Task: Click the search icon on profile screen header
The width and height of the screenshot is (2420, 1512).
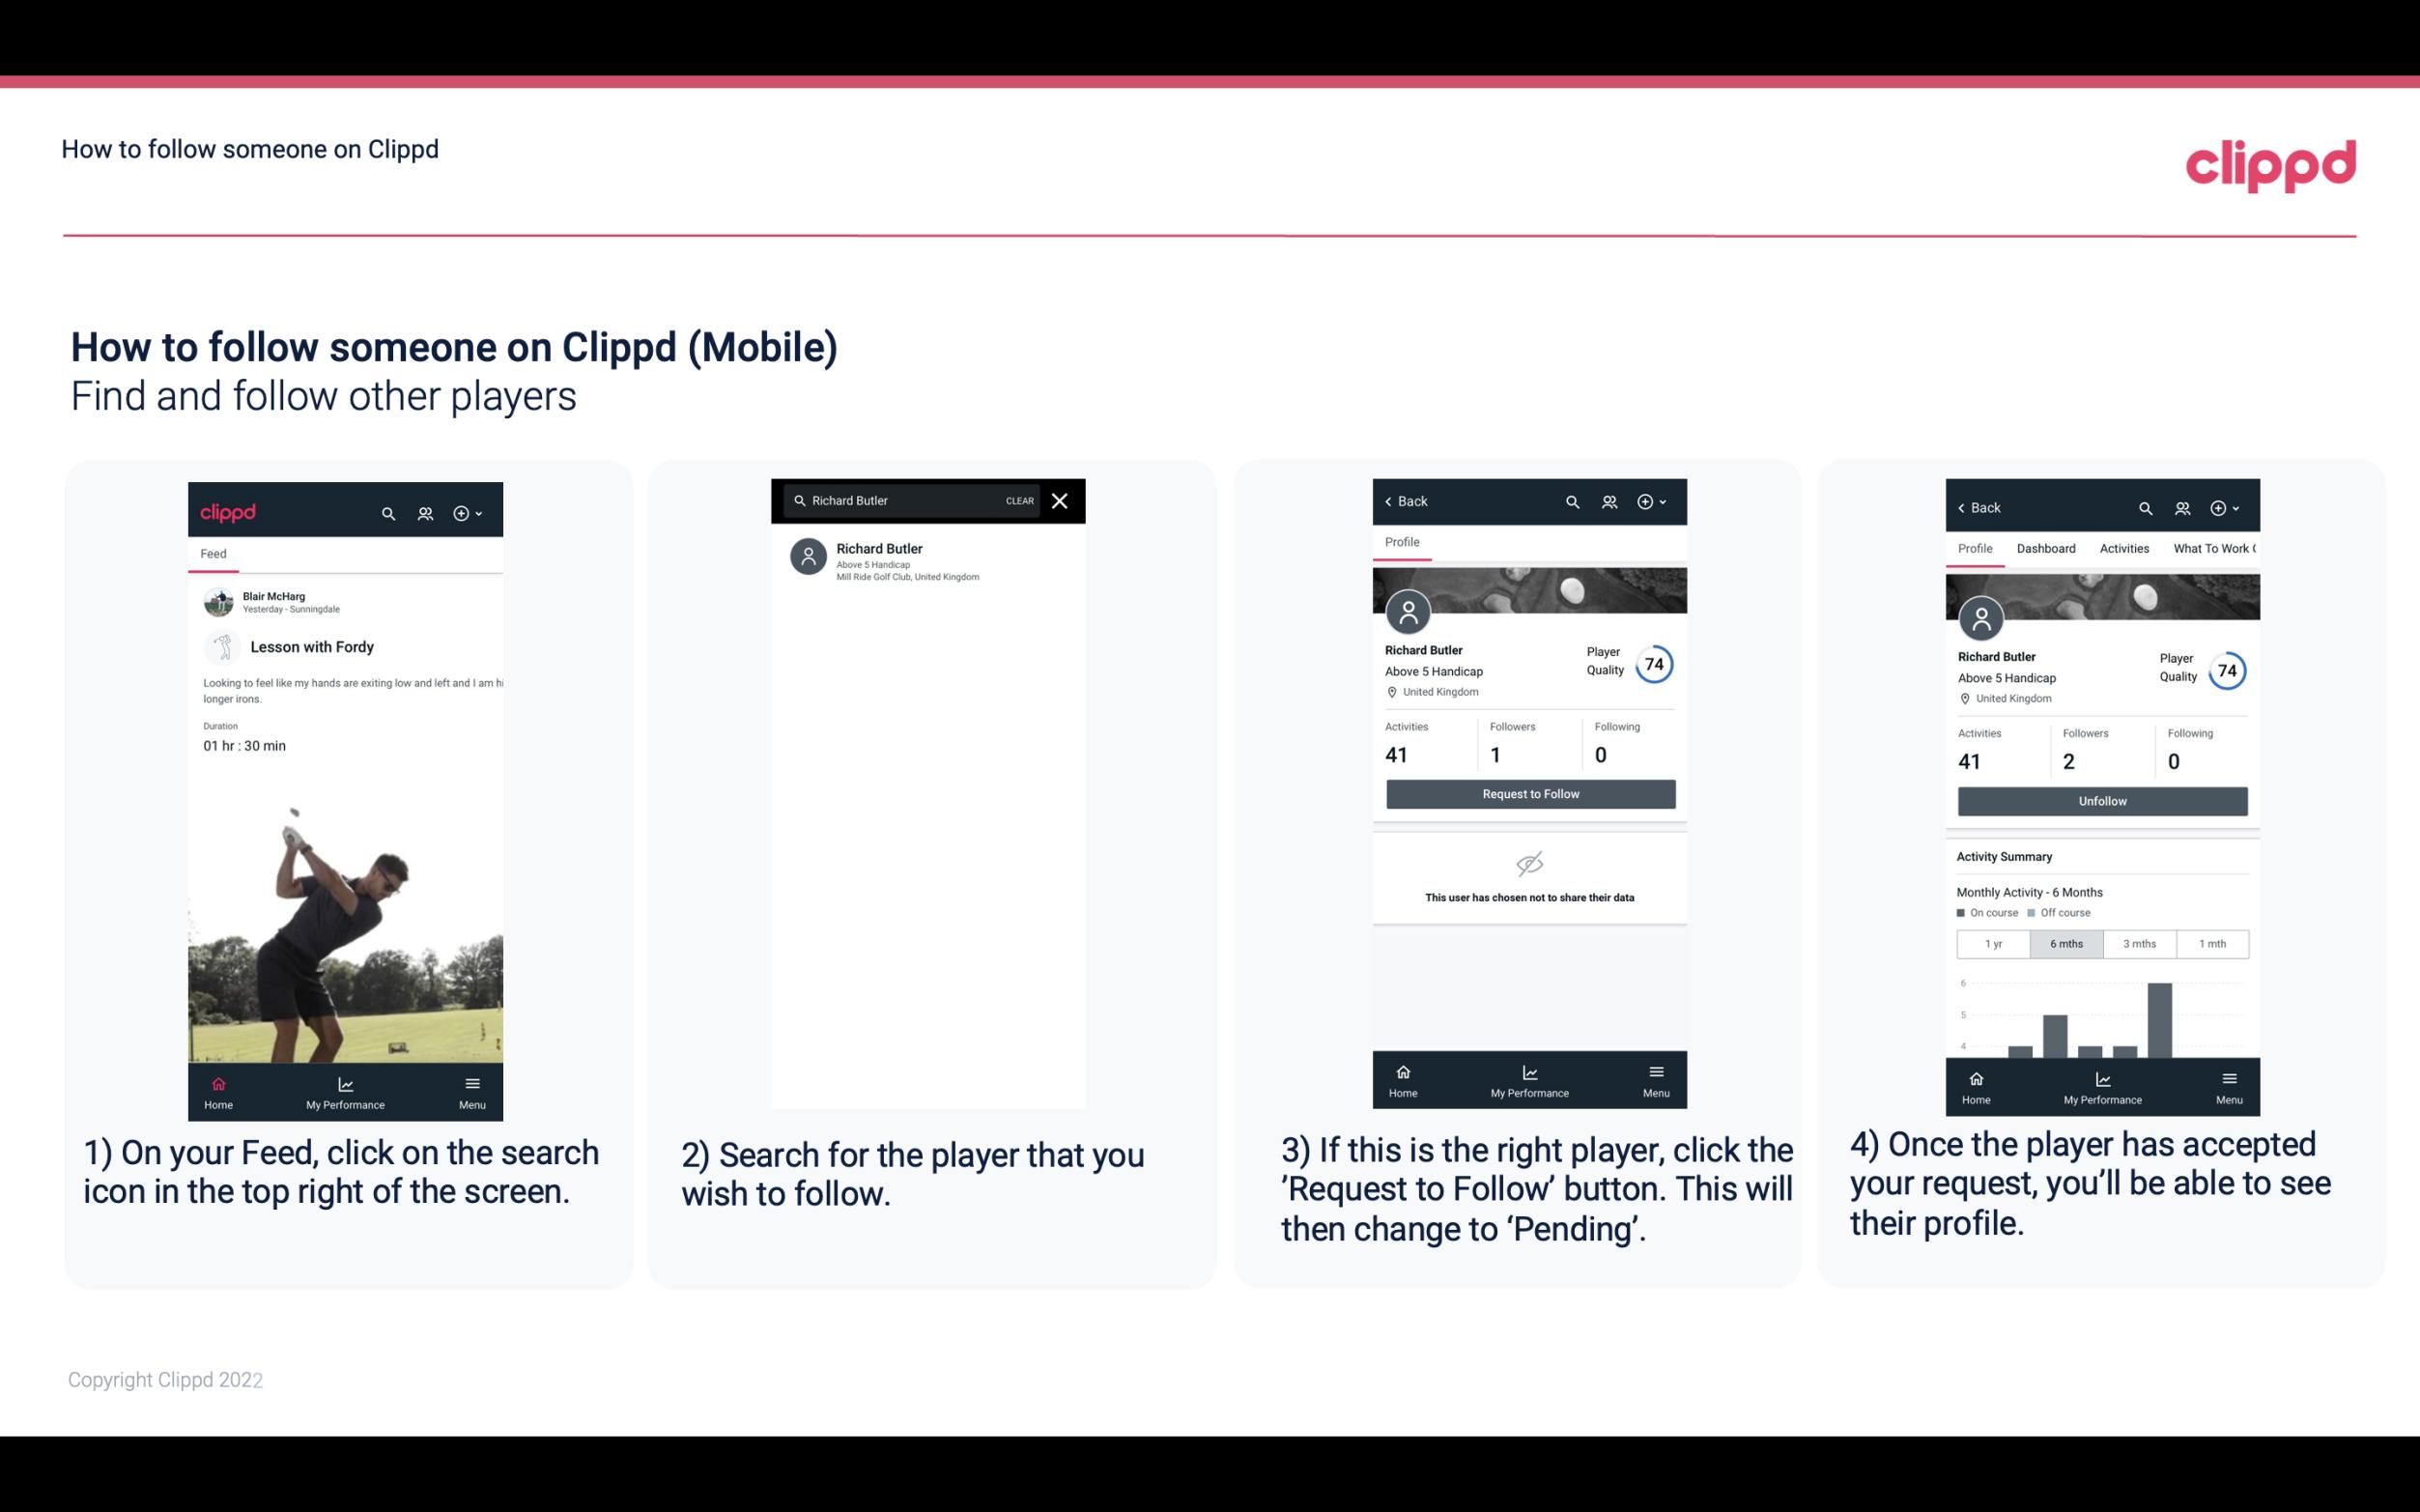Action: pos(1572,503)
